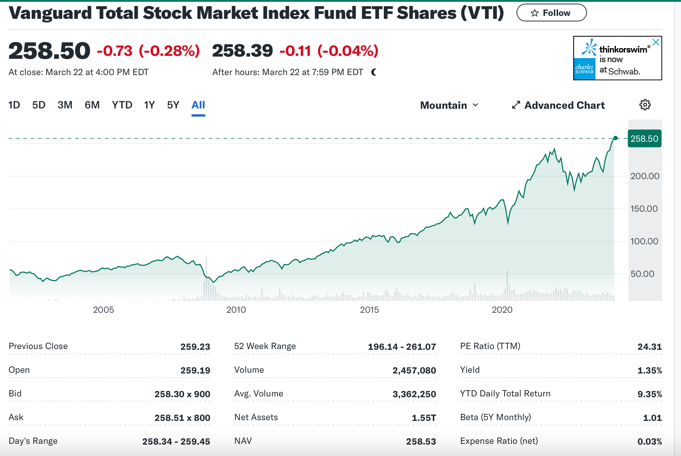
Task: Click the 258.50 current price chart label
Action: click(x=645, y=139)
